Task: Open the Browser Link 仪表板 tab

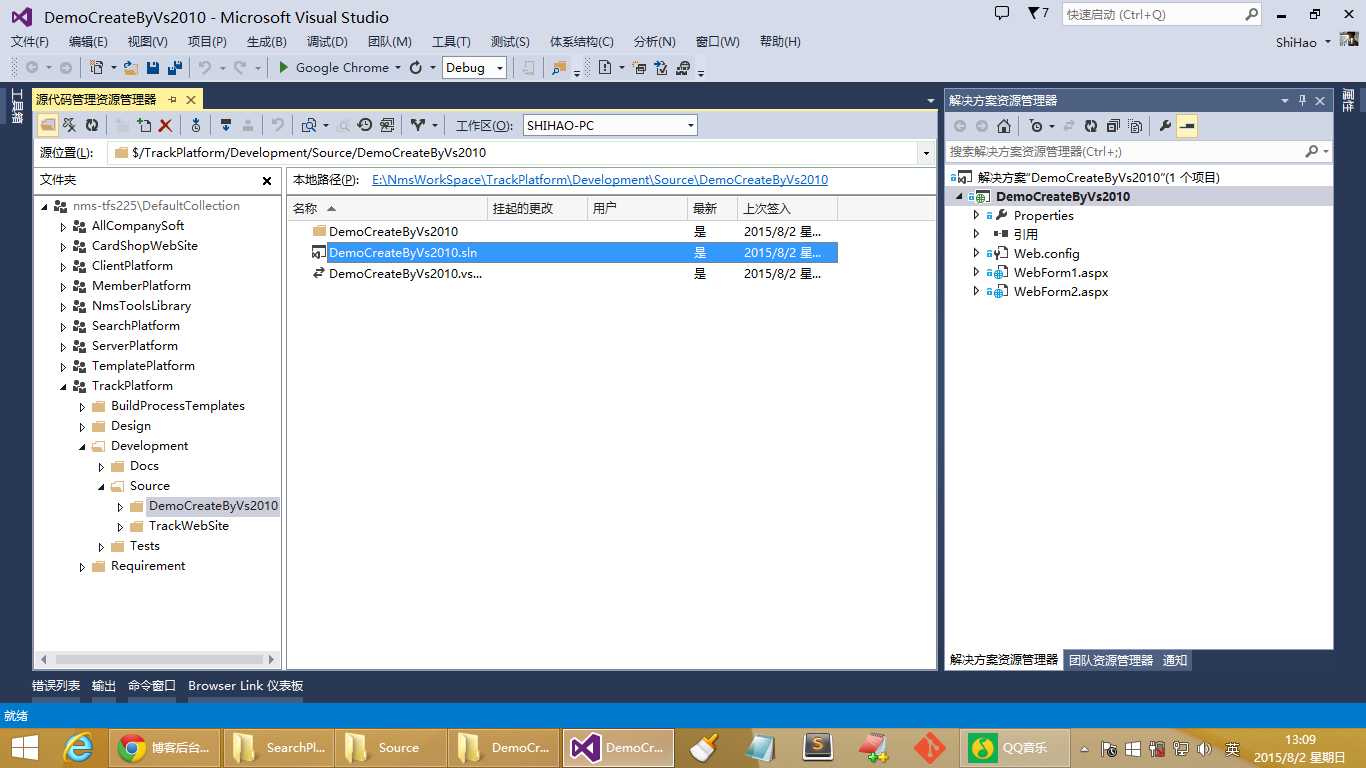Action: [x=245, y=686]
